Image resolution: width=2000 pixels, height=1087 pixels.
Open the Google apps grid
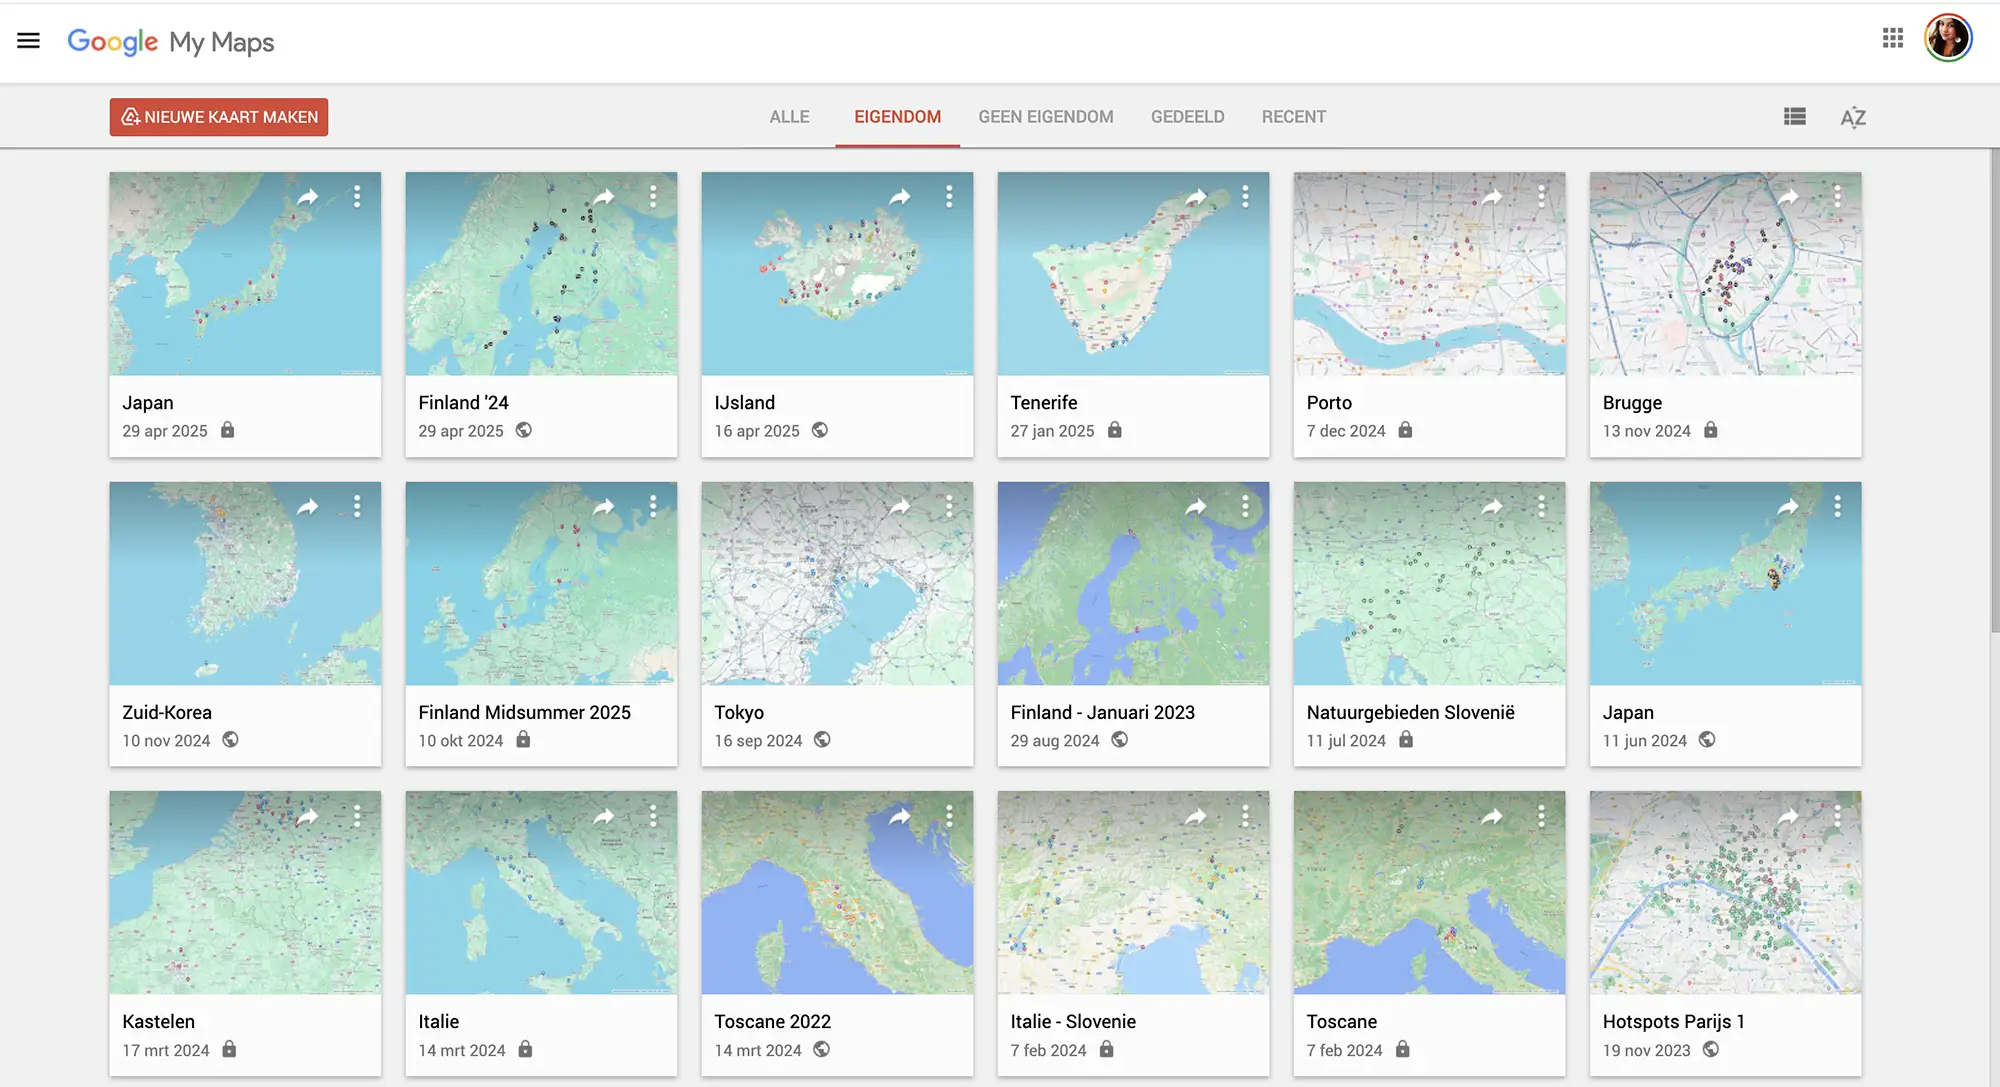pyautogui.click(x=1892, y=39)
